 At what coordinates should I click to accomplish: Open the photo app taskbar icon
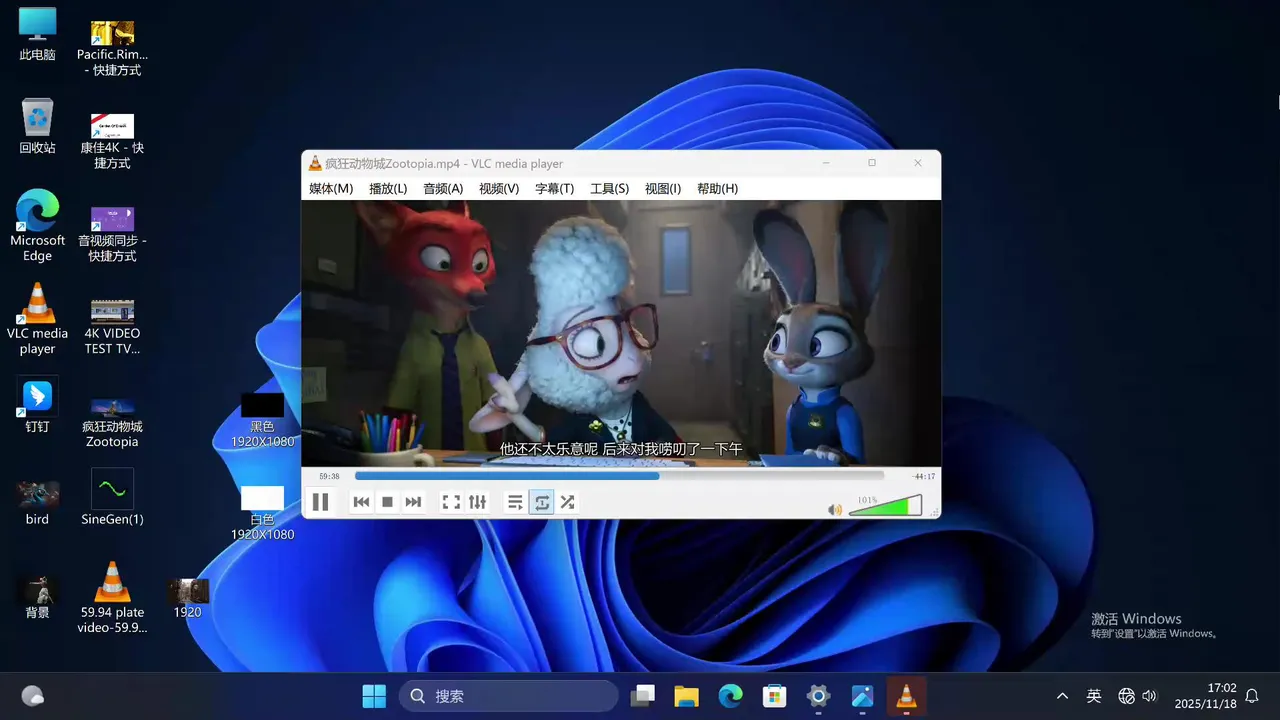(x=862, y=696)
